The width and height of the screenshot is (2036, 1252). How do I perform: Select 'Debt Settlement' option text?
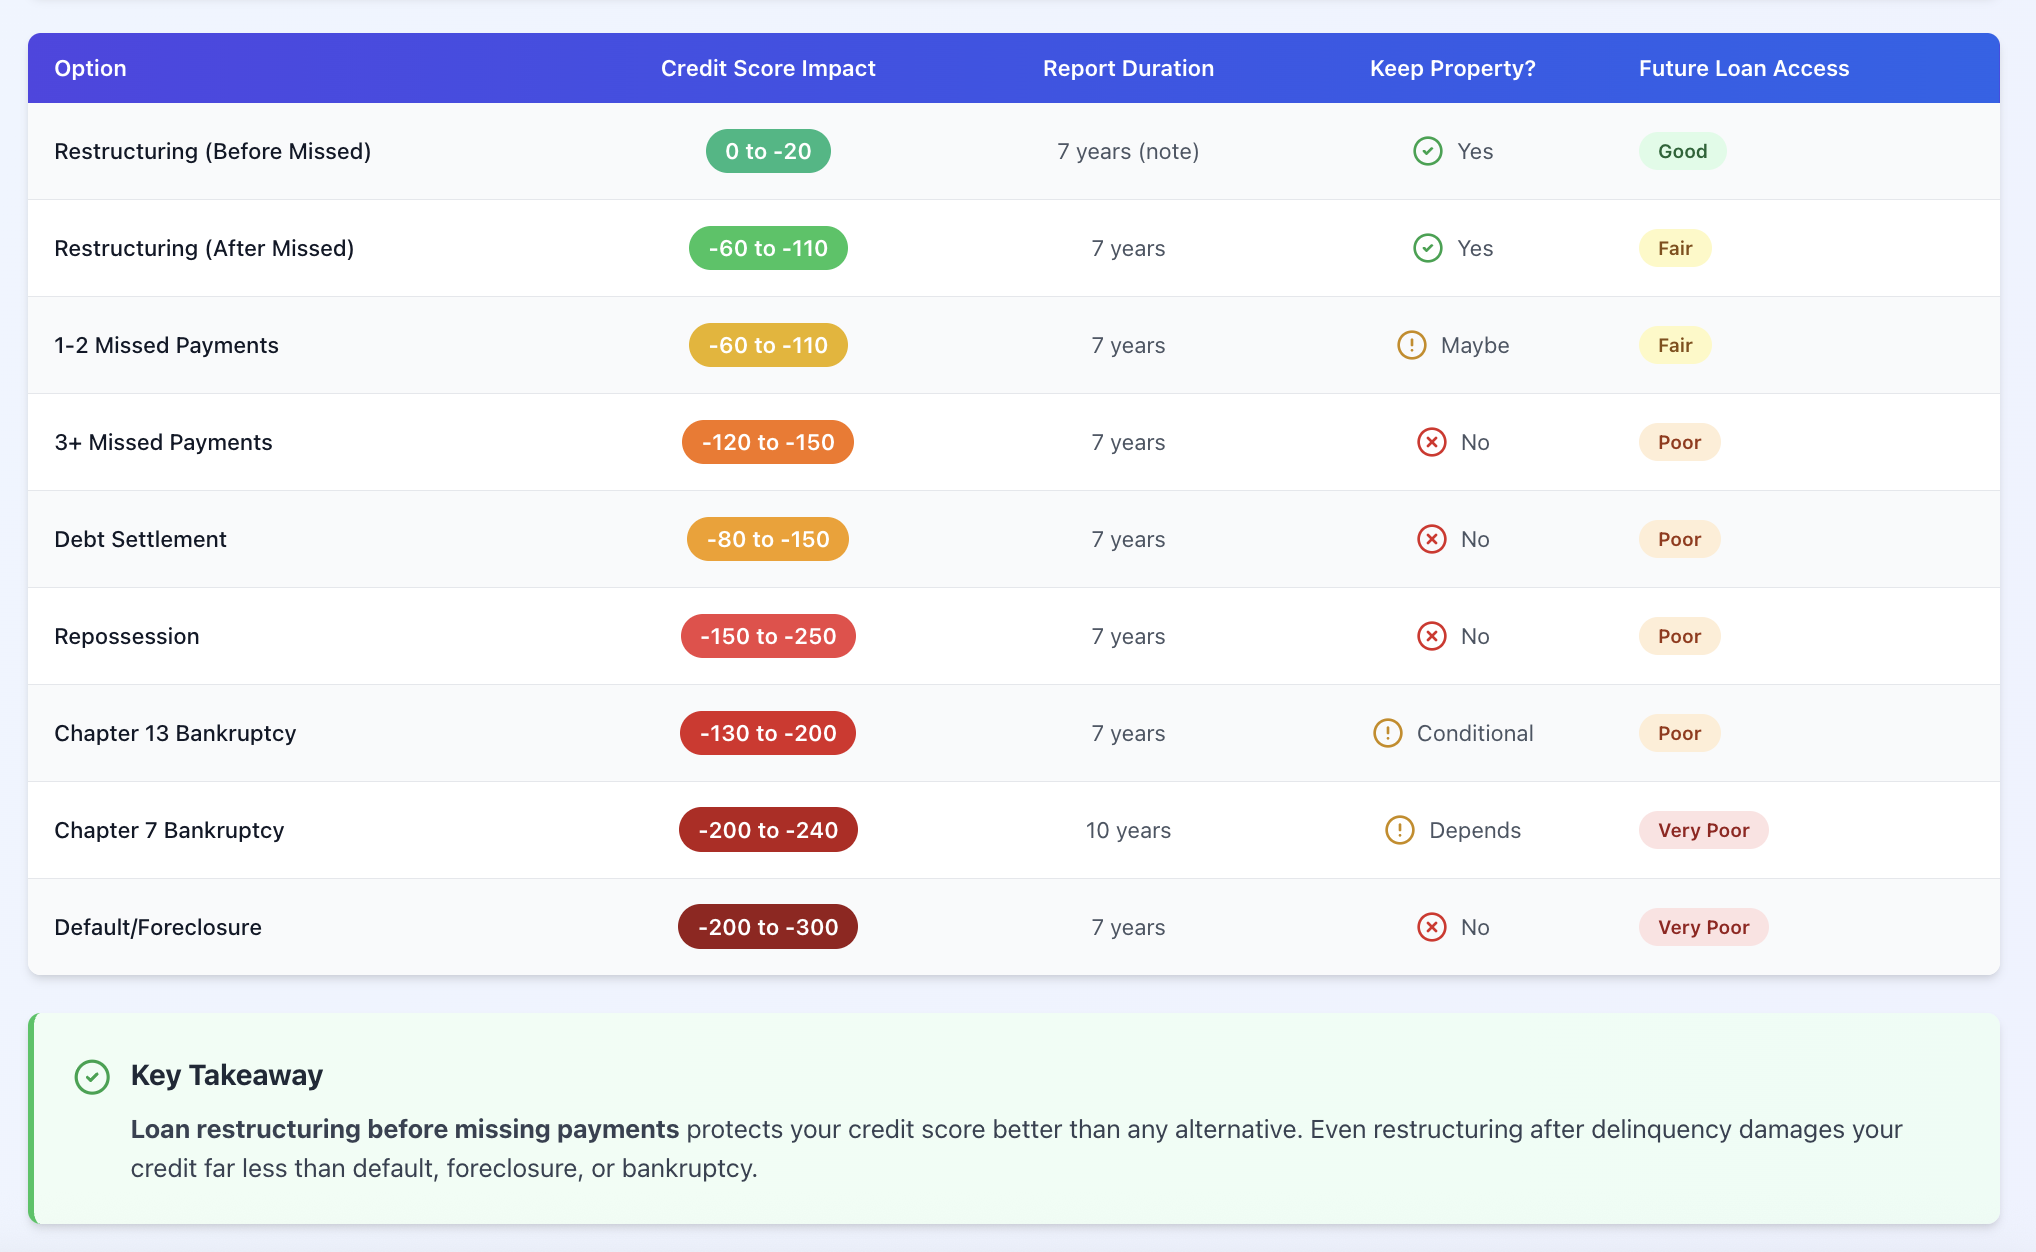click(x=140, y=539)
